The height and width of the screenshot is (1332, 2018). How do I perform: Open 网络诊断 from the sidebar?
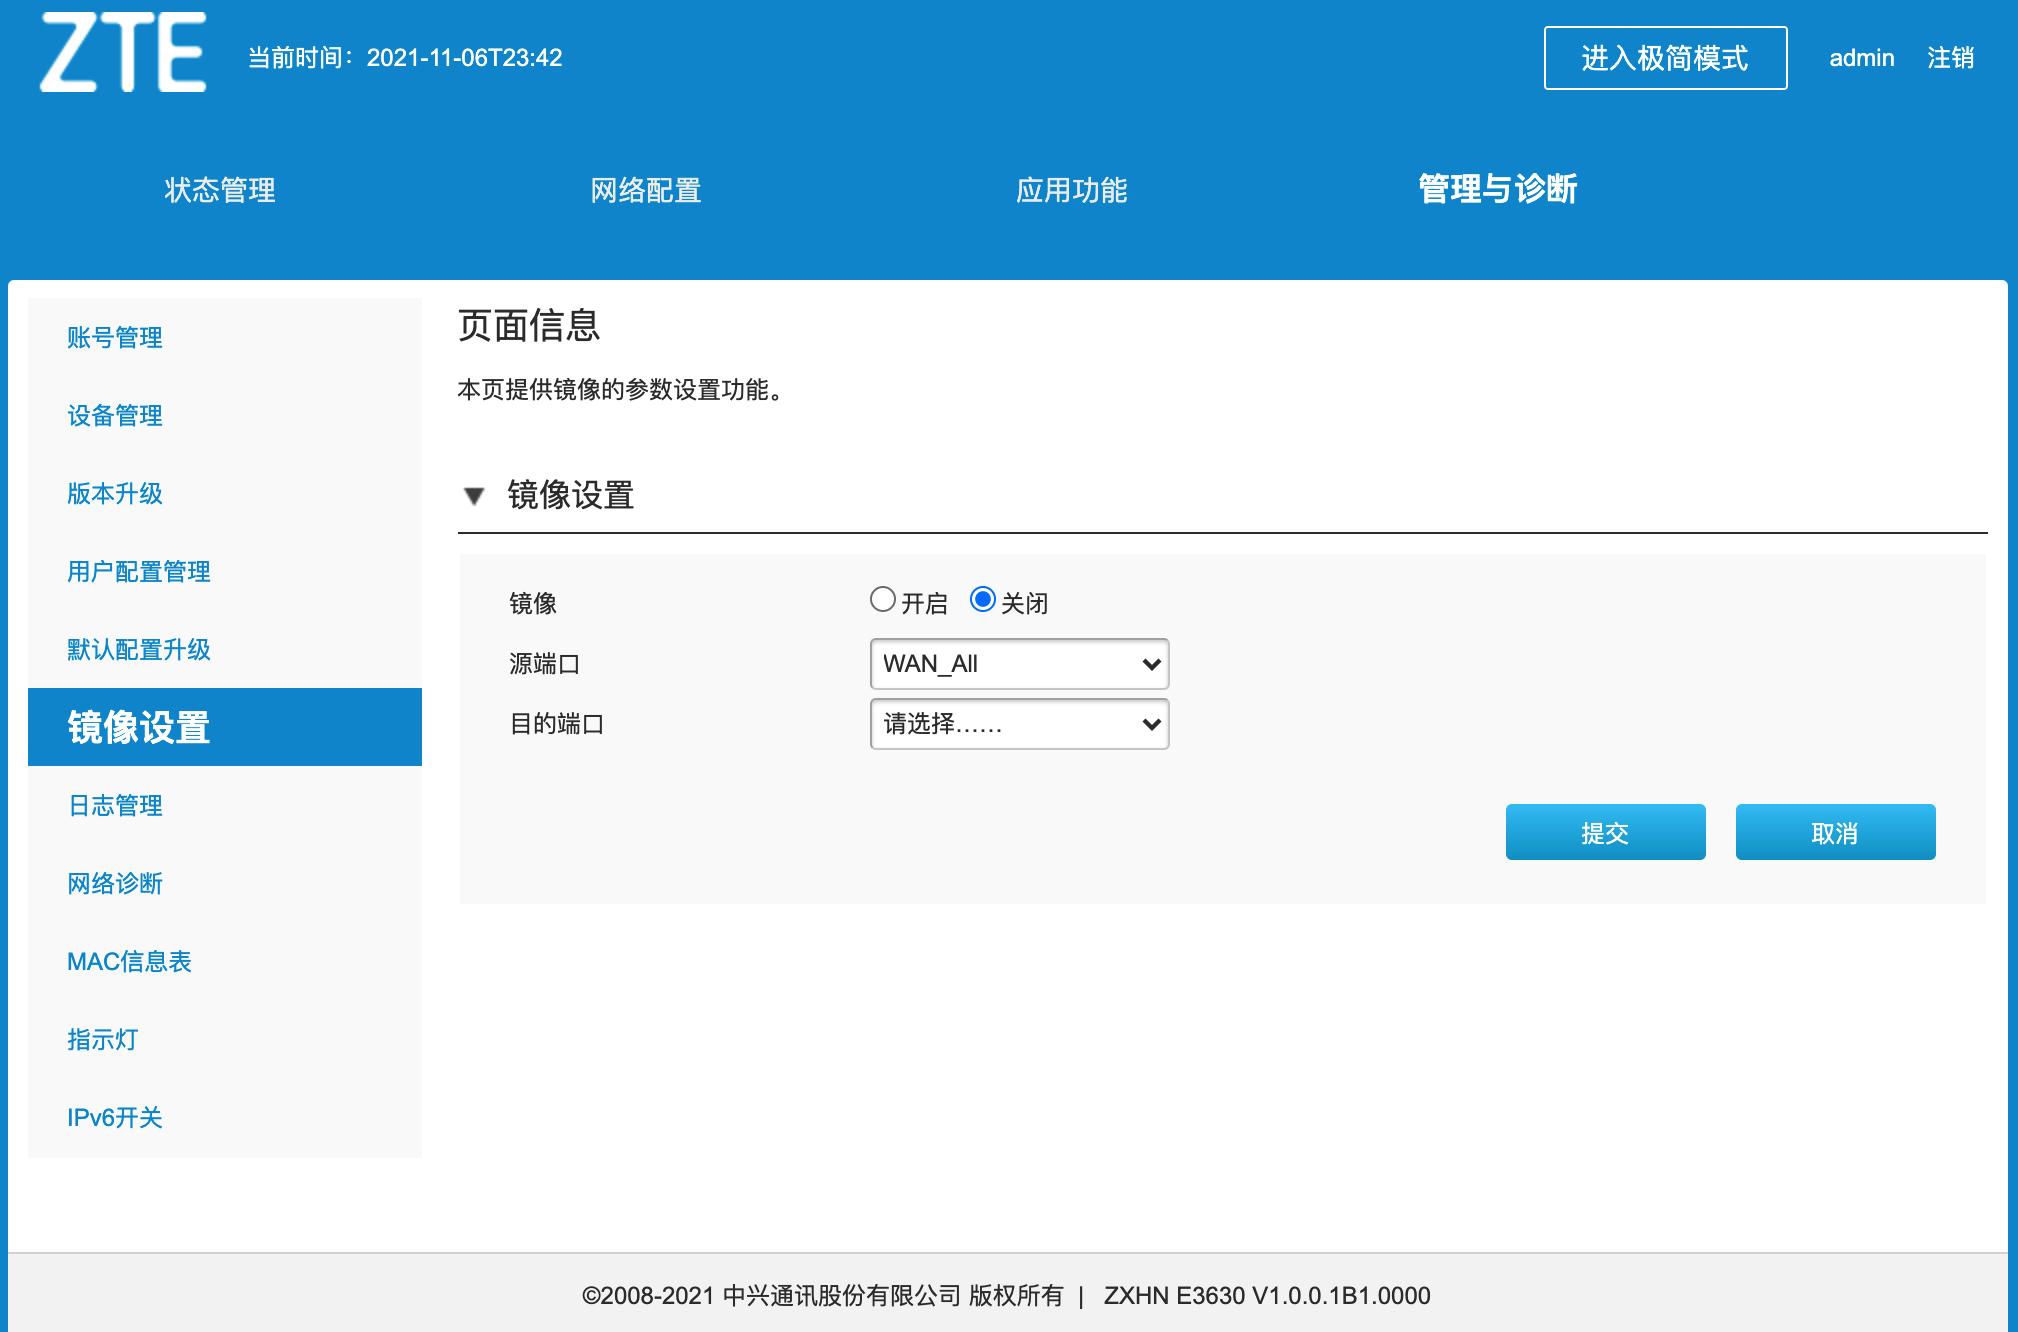tap(116, 884)
